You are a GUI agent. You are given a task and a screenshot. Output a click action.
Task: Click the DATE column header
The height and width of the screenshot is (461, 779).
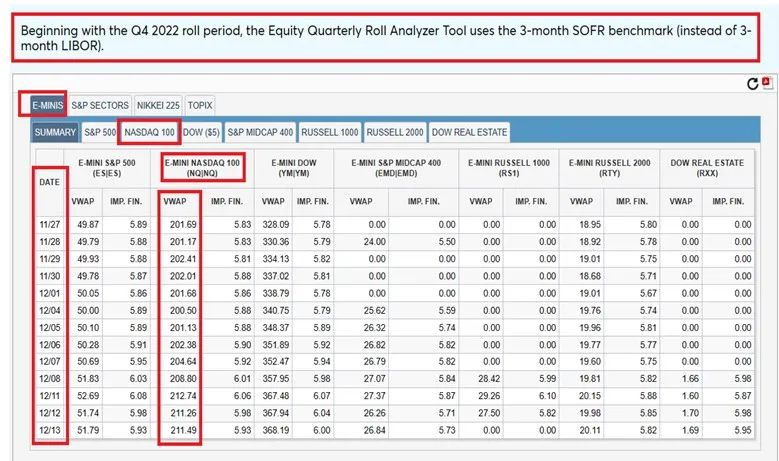[49, 182]
